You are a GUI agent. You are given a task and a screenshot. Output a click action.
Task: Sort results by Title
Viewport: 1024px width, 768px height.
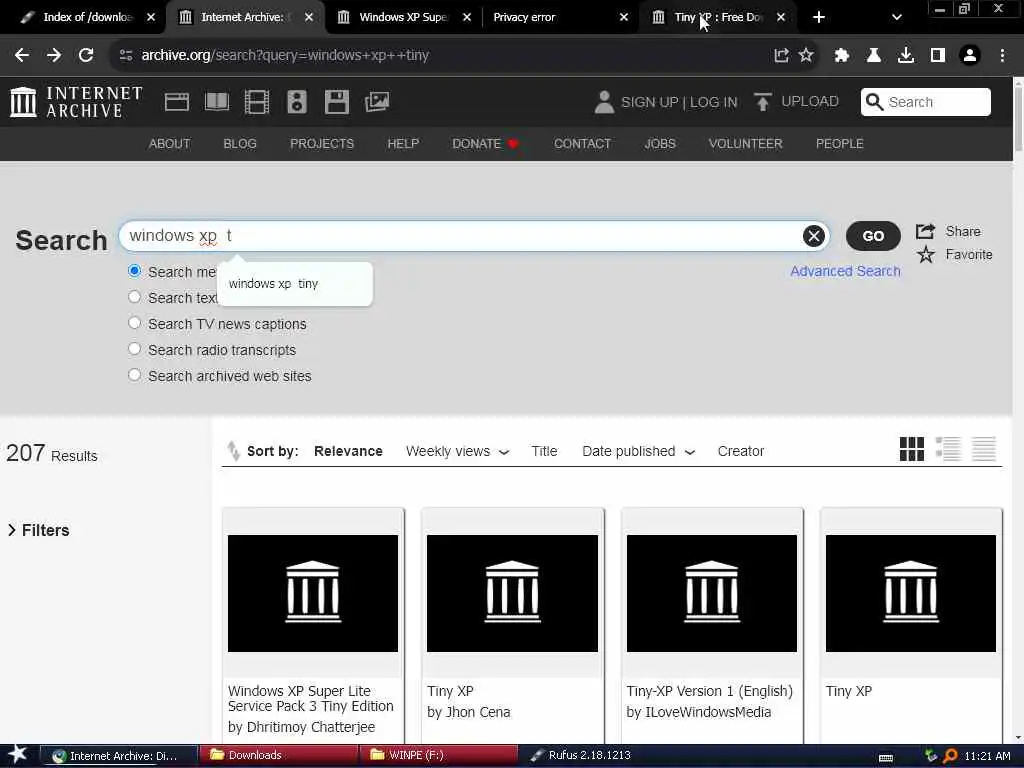pos(544,451)
